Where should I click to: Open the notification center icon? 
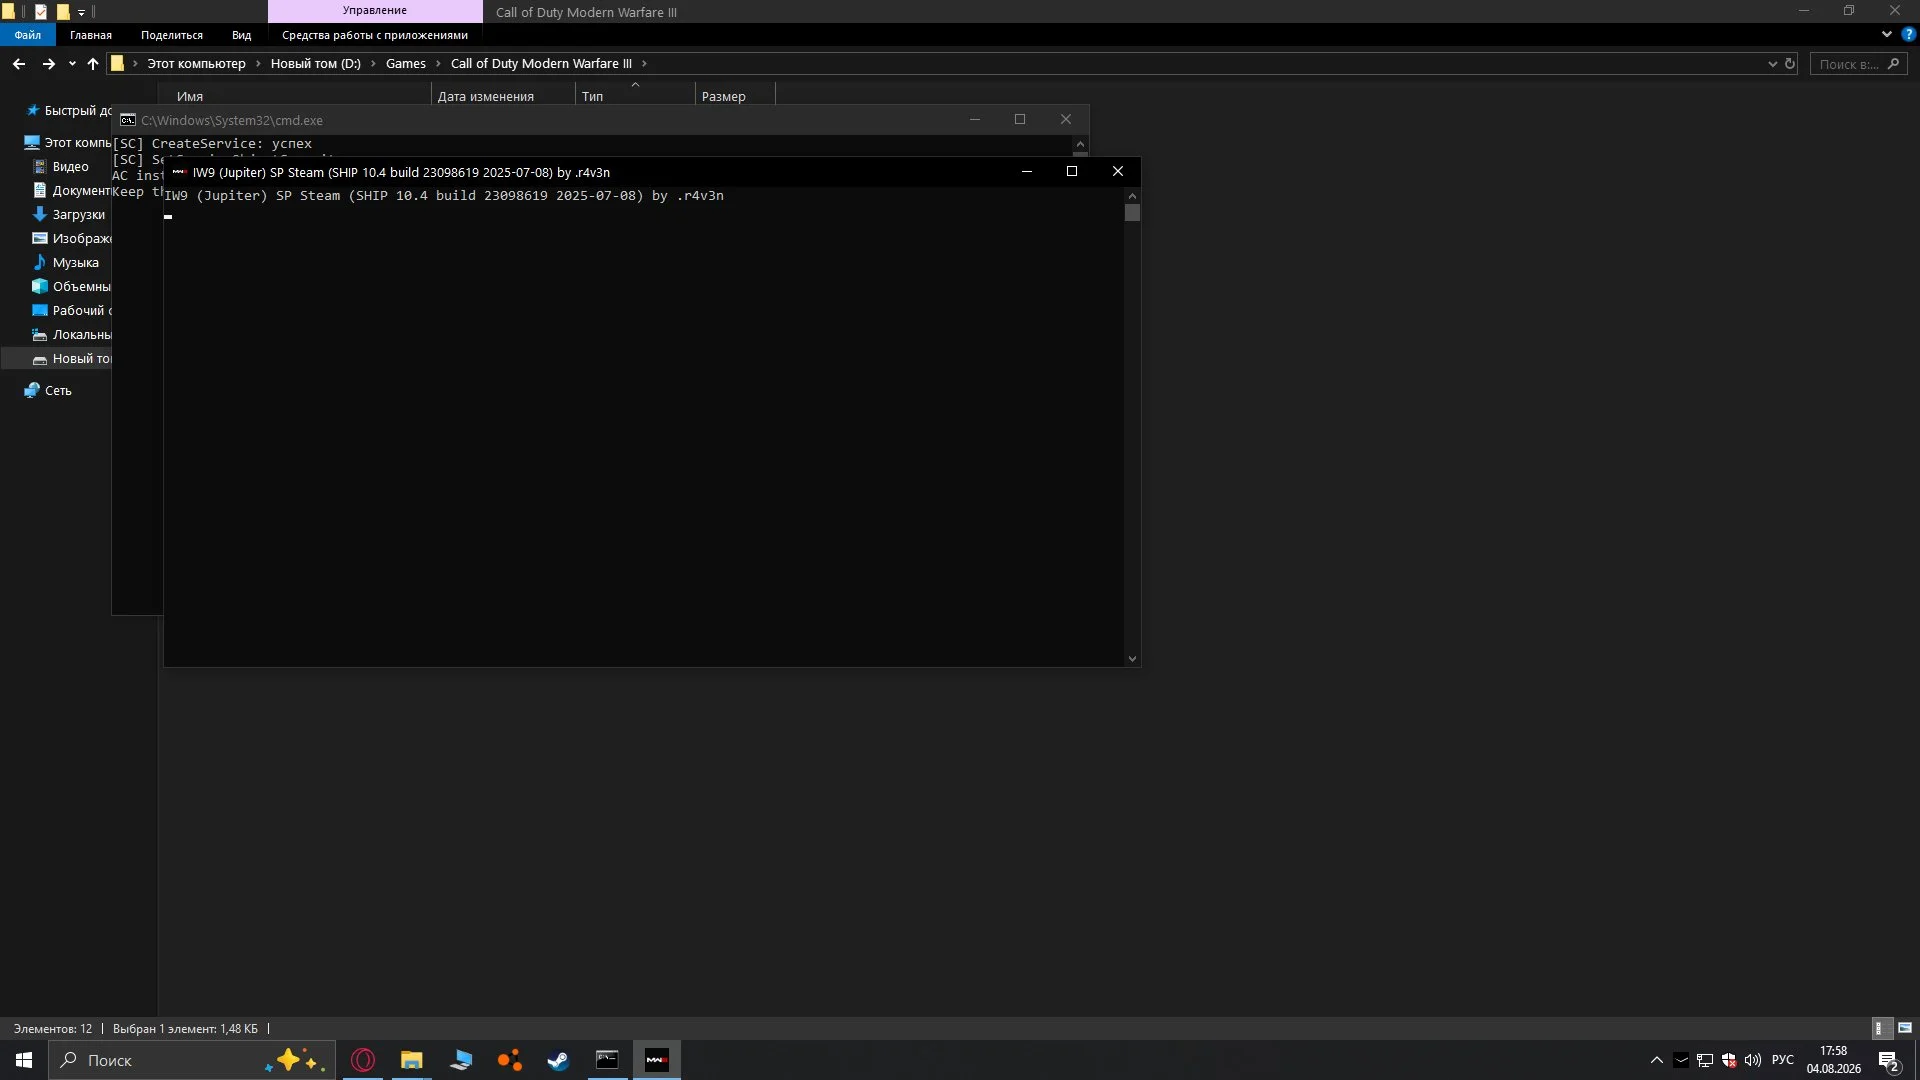point(1889,1060)
